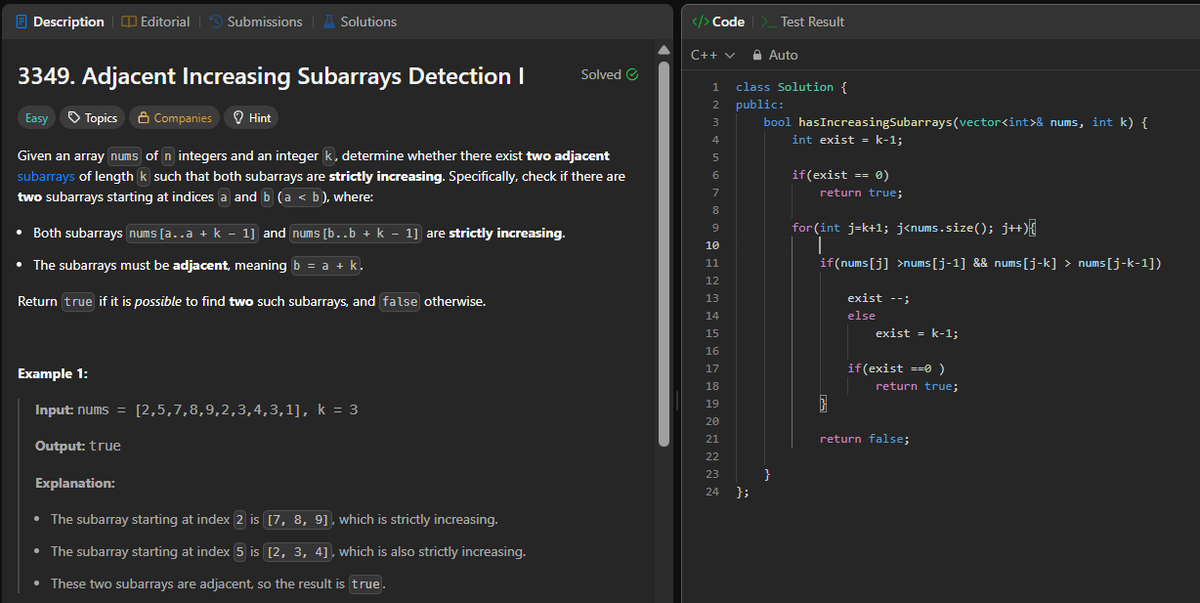Click line number 10 in the gutter
Screen dimensions: 1200x603
click(712, 245)
